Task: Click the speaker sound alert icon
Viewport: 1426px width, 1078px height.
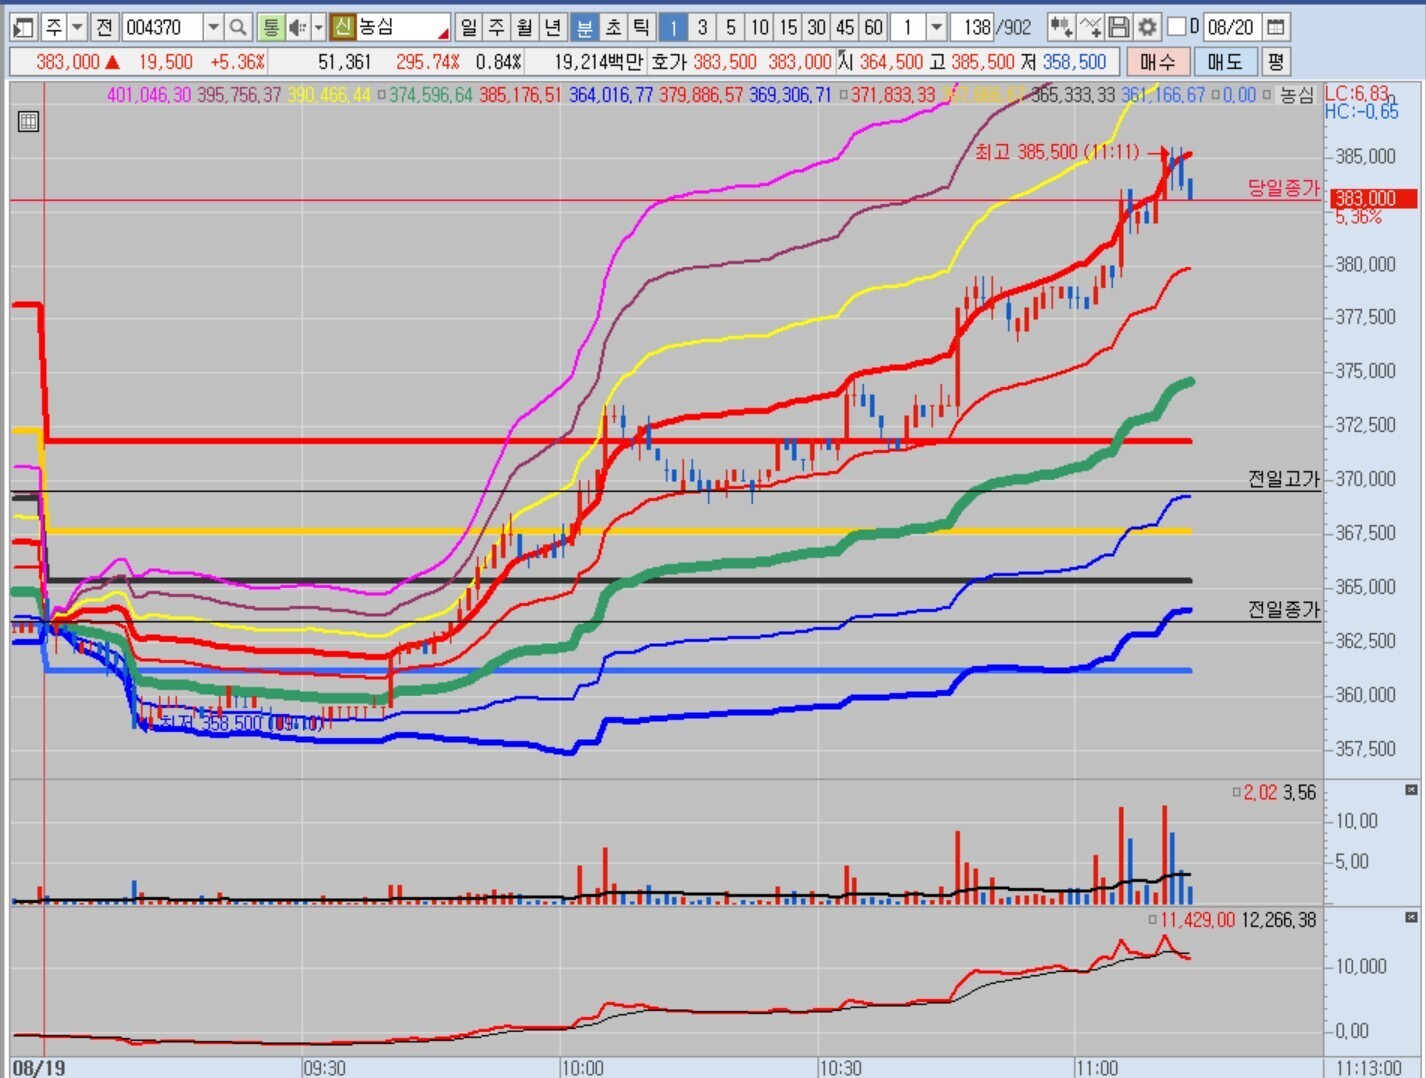Action: [298, 27]
